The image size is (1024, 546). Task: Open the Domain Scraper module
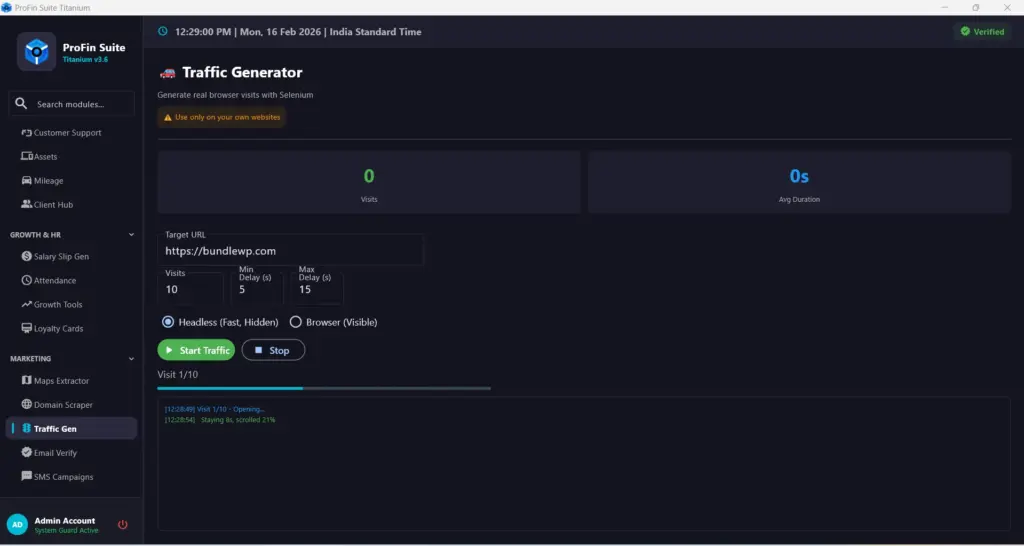[x=72, y=404]
